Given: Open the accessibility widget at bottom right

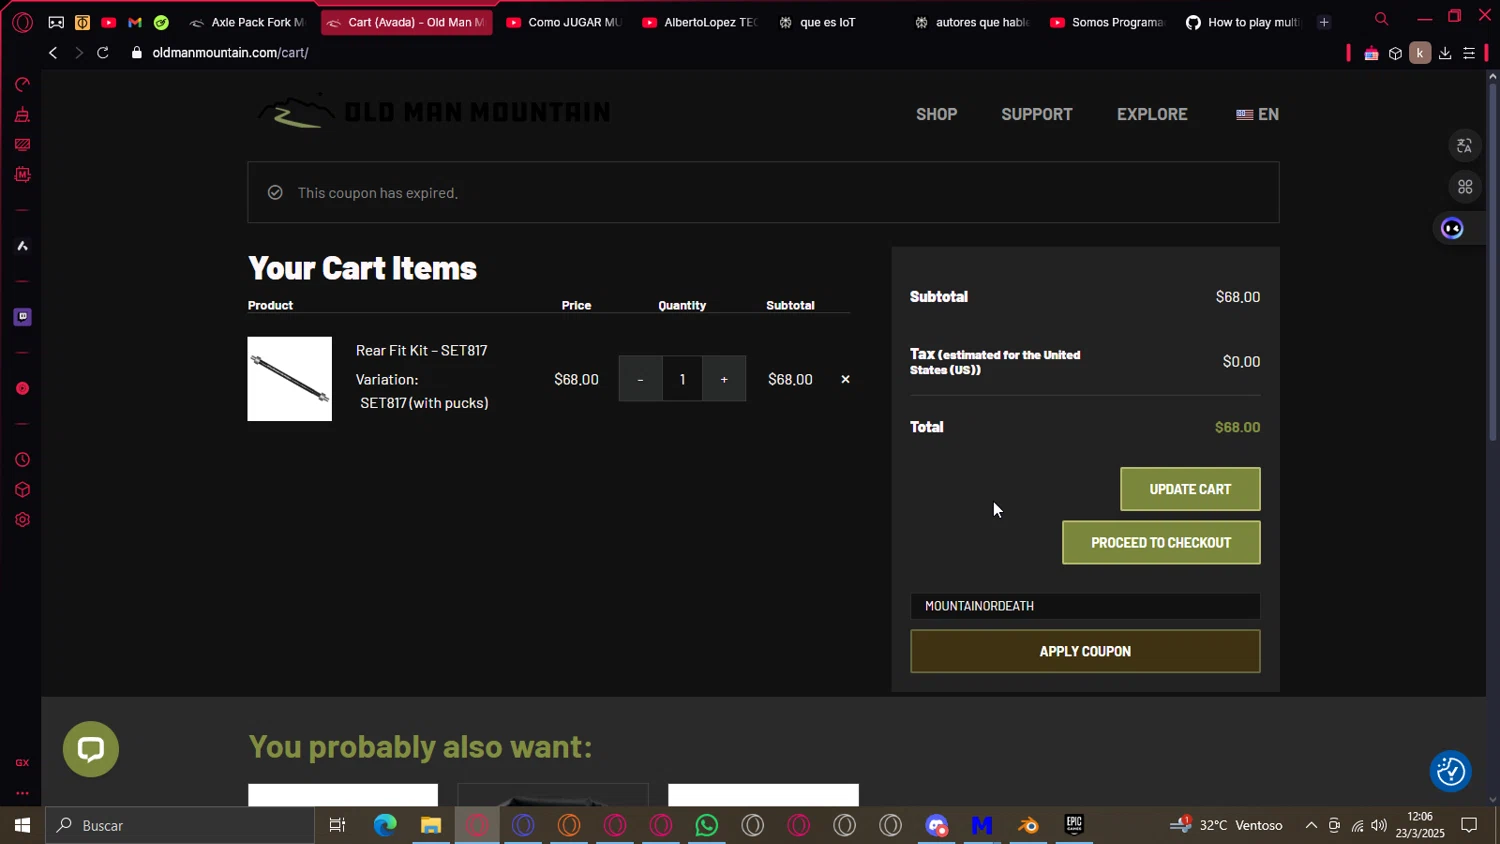Looking at the screenshot, I should 1451,771.
